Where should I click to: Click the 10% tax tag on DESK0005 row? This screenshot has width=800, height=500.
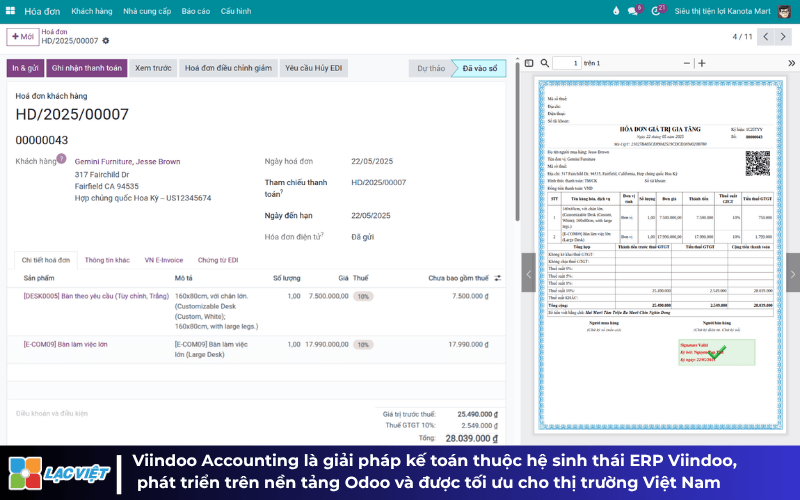[363, 296]
